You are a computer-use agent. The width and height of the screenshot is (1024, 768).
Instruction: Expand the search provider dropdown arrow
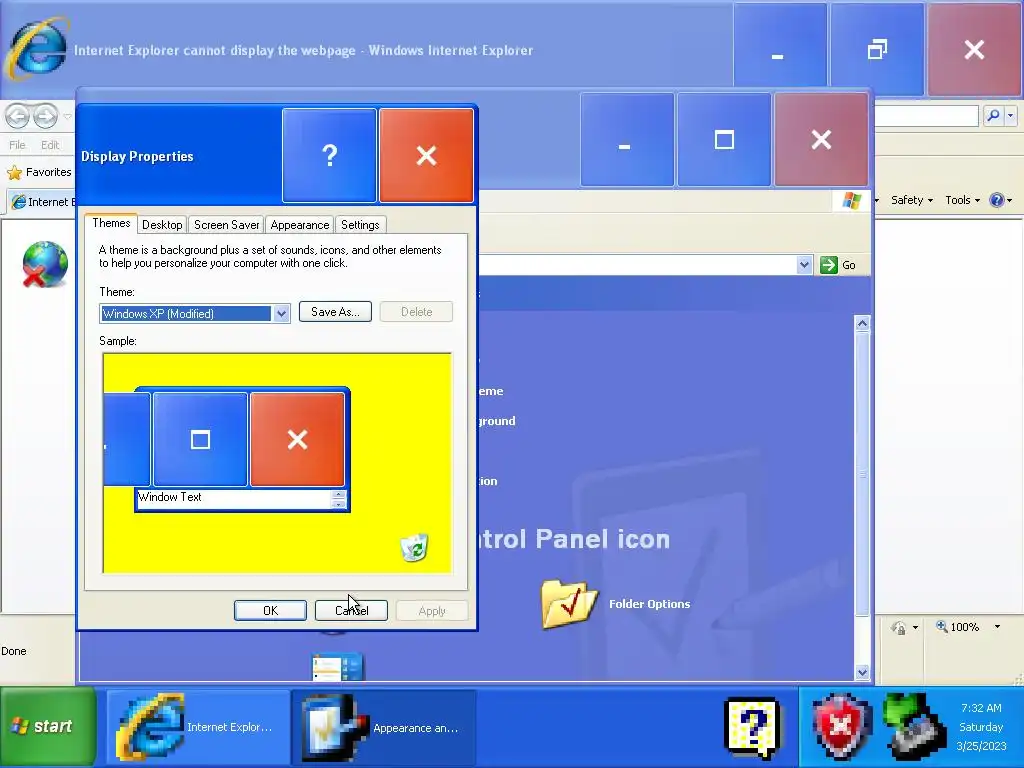click(x=1010, y=116)
